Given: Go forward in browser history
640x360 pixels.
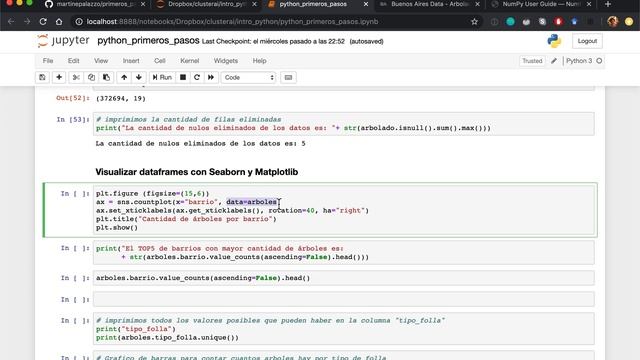Looking at the screenshot, I should pyautogui.click(x=27, y=22).
